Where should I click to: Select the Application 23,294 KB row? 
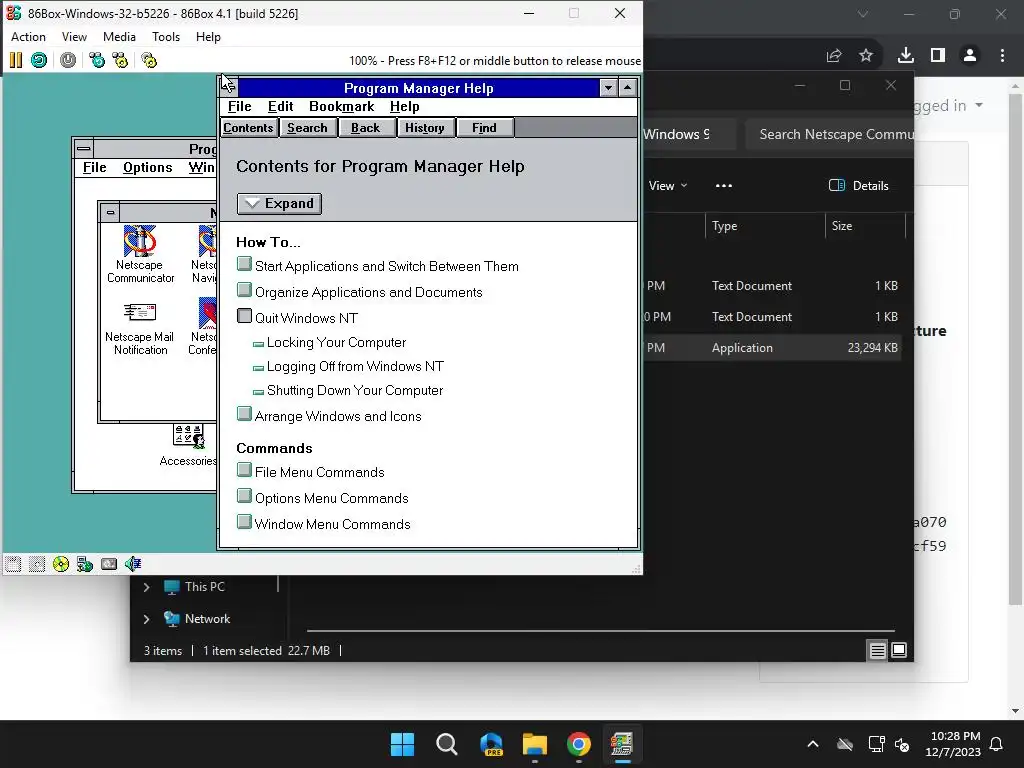point(773,347)
